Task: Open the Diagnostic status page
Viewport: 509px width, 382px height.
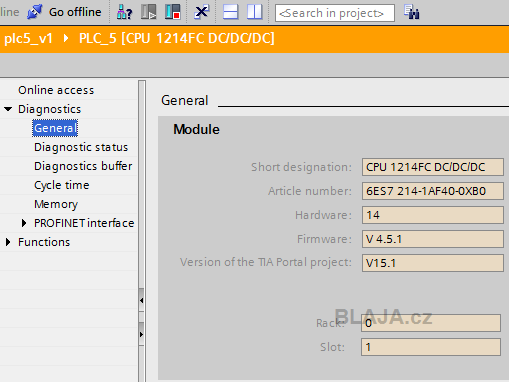Action: [81, 147]
